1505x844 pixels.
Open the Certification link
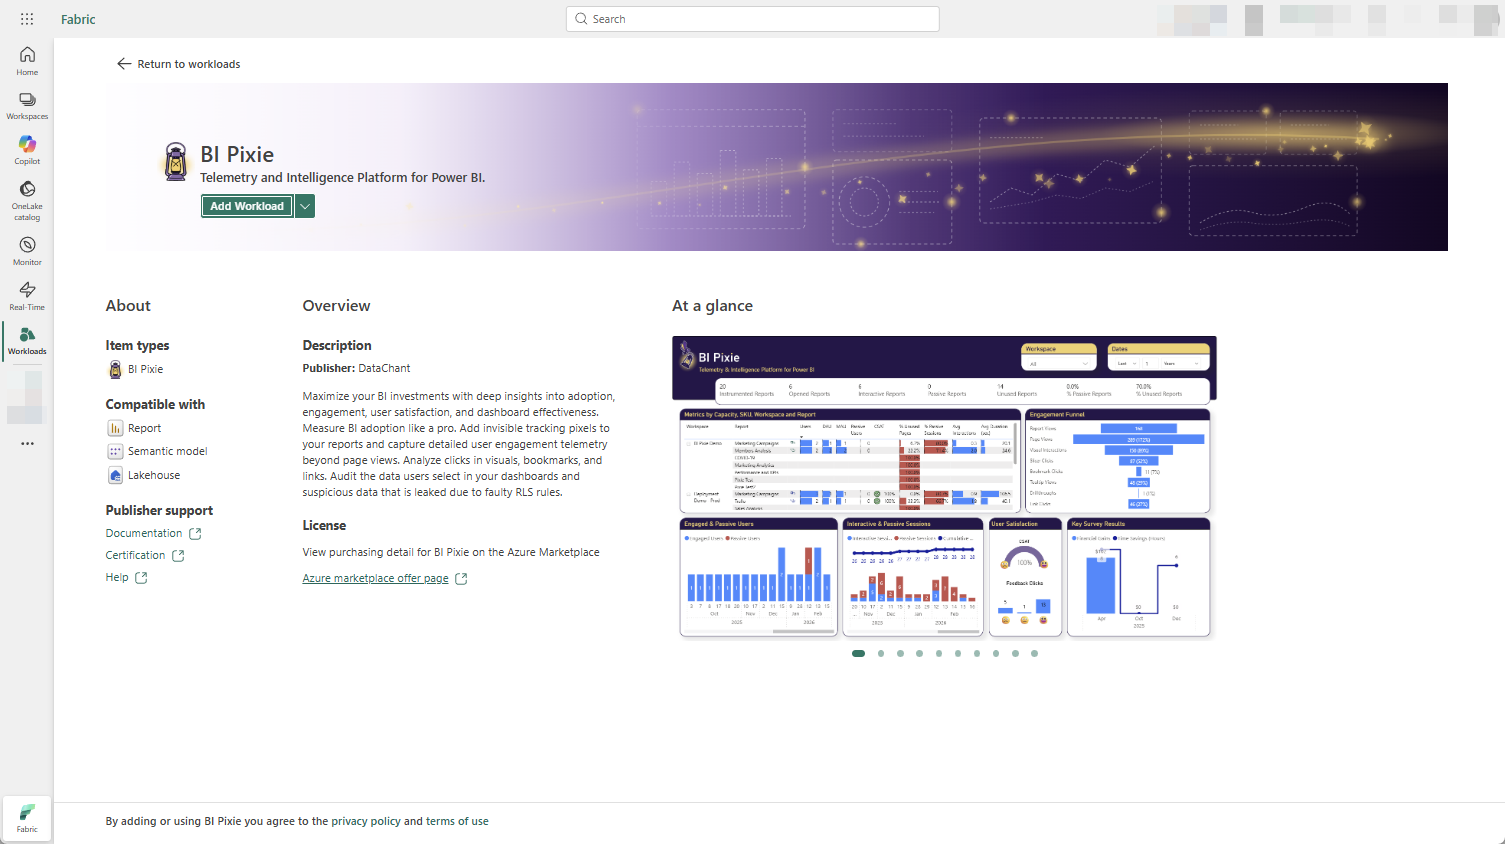pyautogui.click(x=135, y=556)
